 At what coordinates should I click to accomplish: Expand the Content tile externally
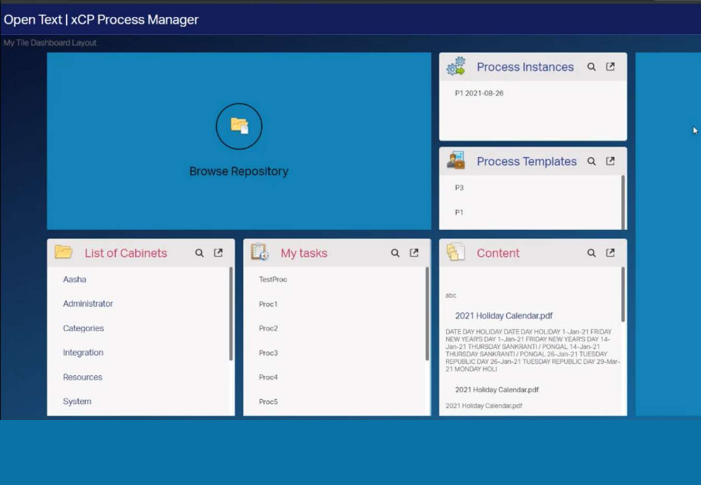[610, 253]
